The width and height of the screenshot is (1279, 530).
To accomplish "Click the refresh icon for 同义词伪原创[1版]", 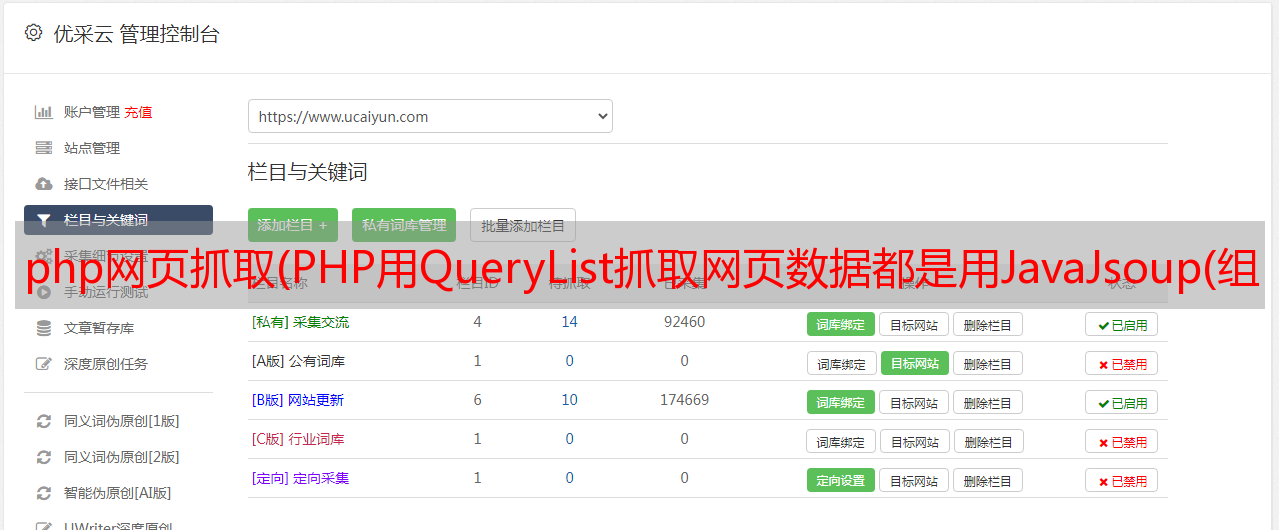I will tap(44, 421).
